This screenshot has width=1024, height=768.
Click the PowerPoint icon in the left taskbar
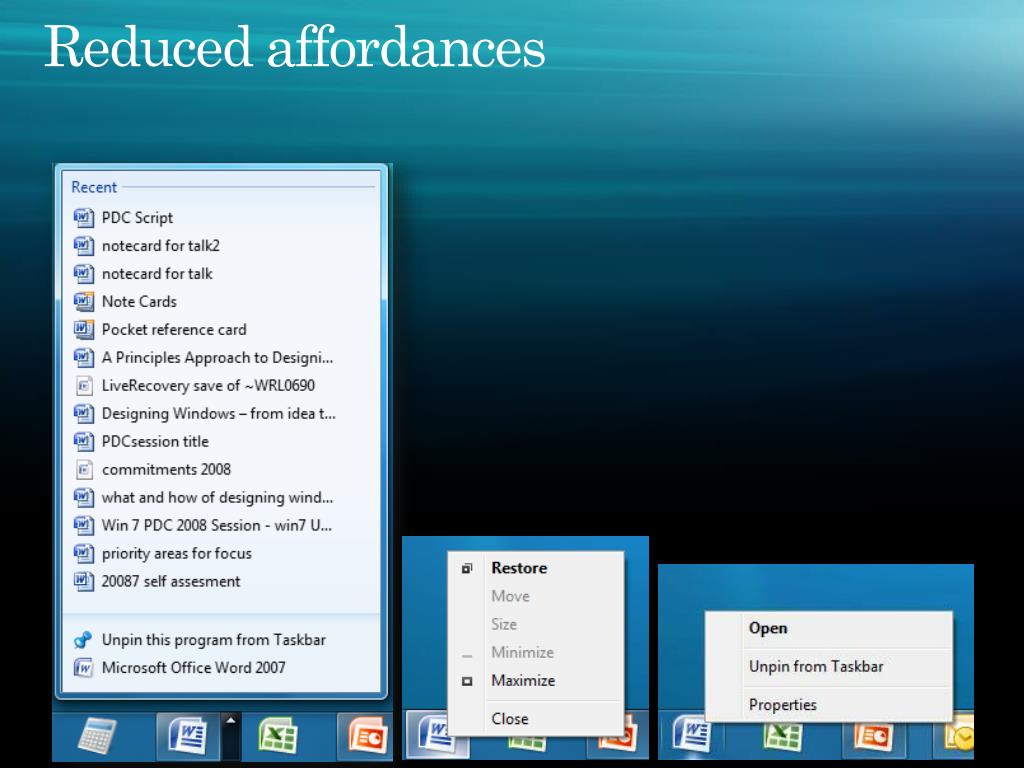pos(368,736)
